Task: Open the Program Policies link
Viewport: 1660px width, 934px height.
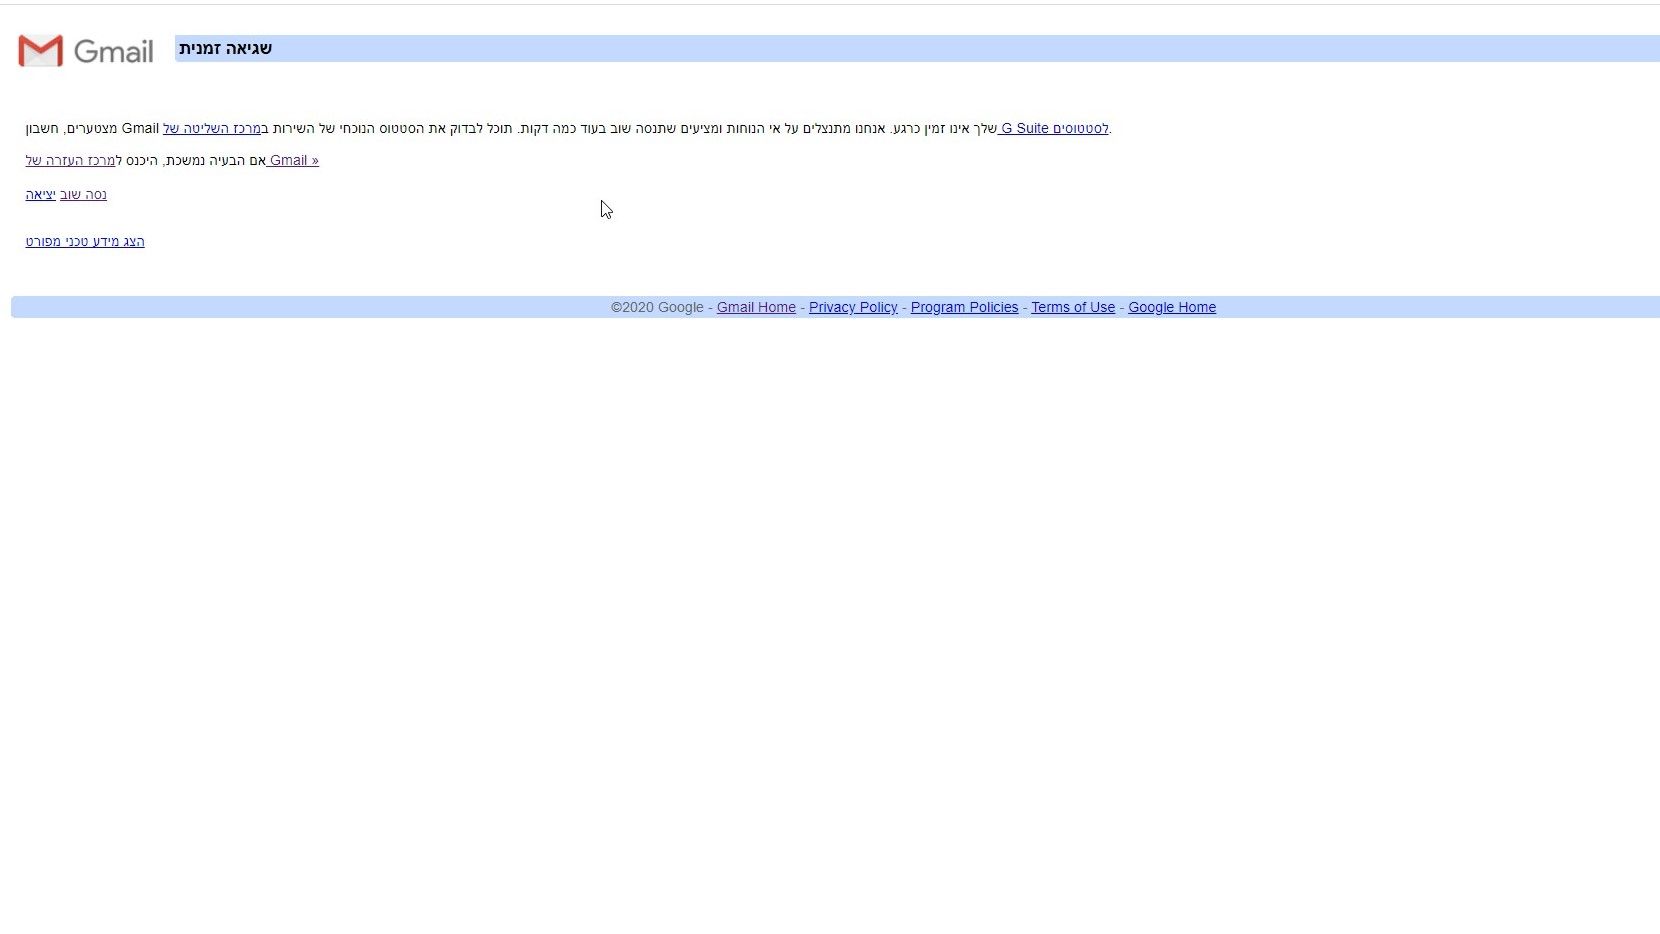Action: [x=964, y=307]
